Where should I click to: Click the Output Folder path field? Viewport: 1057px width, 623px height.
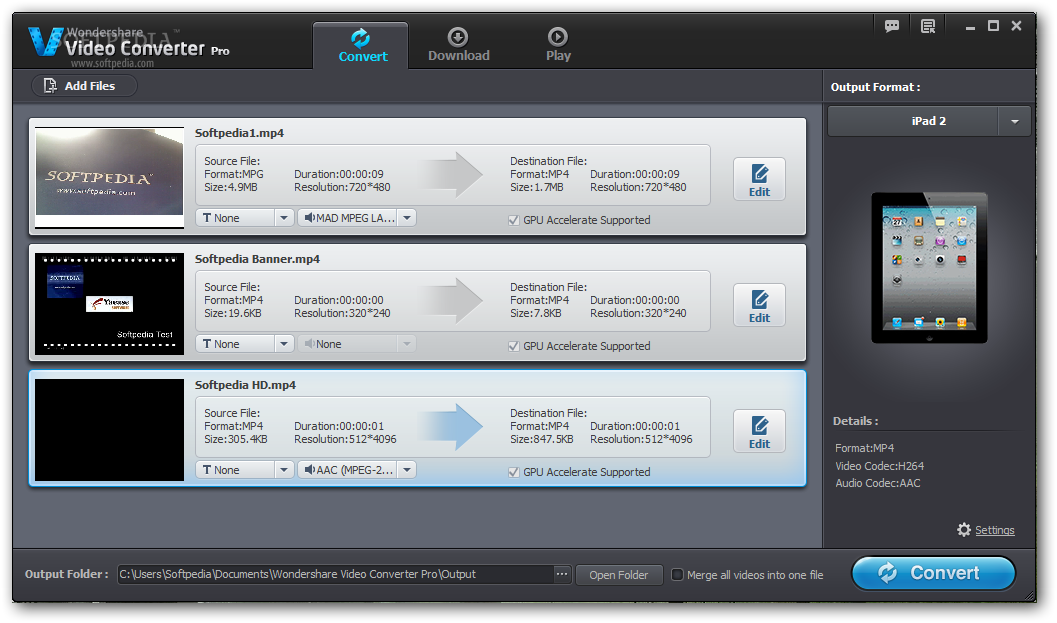[x=335, y=574]
